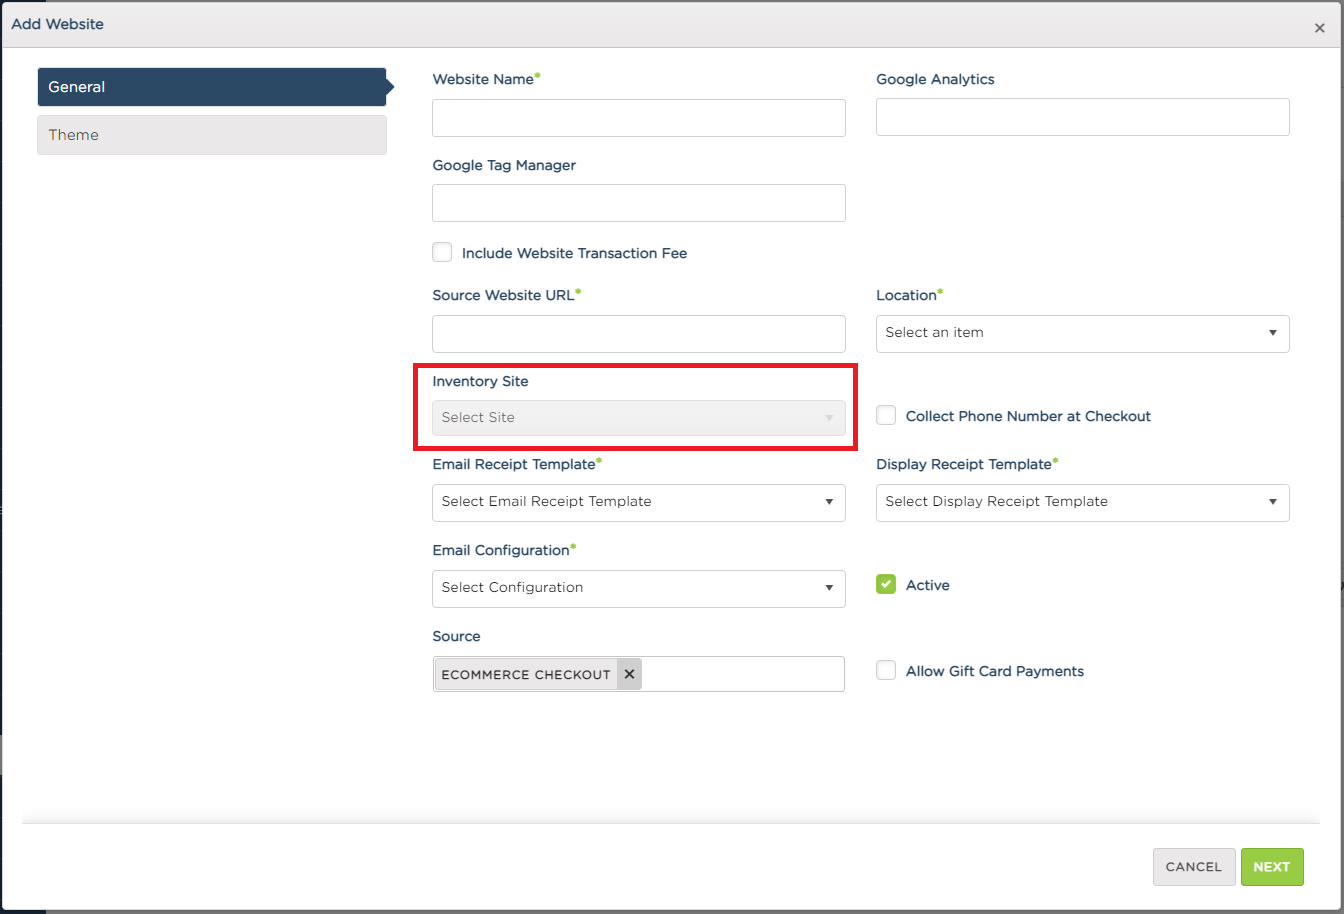Screen dimensions: 1344x914
Task: Click the Google Tag Manager input field
Action: [x=638, y=202]
